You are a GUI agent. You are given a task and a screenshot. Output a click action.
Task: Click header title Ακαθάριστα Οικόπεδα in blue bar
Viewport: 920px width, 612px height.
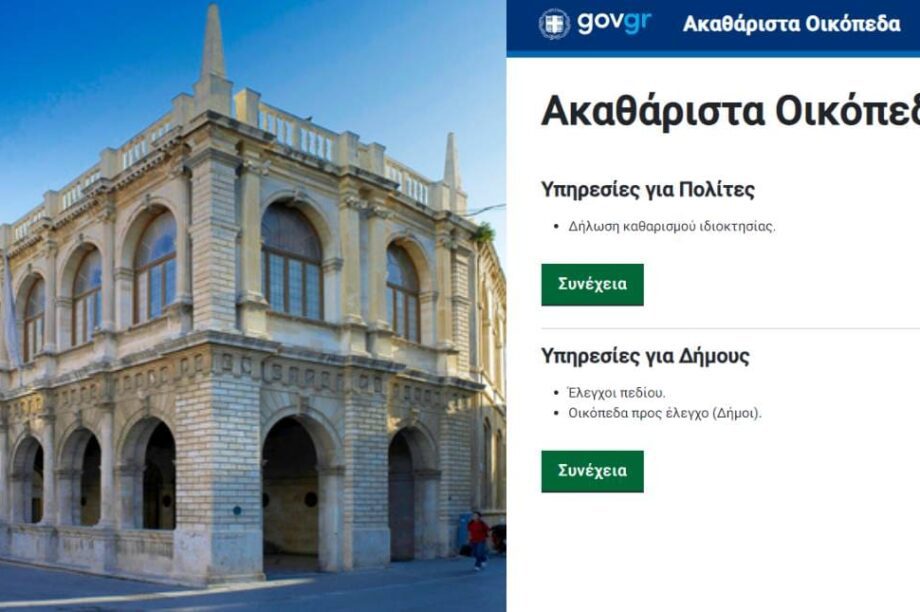792,24
